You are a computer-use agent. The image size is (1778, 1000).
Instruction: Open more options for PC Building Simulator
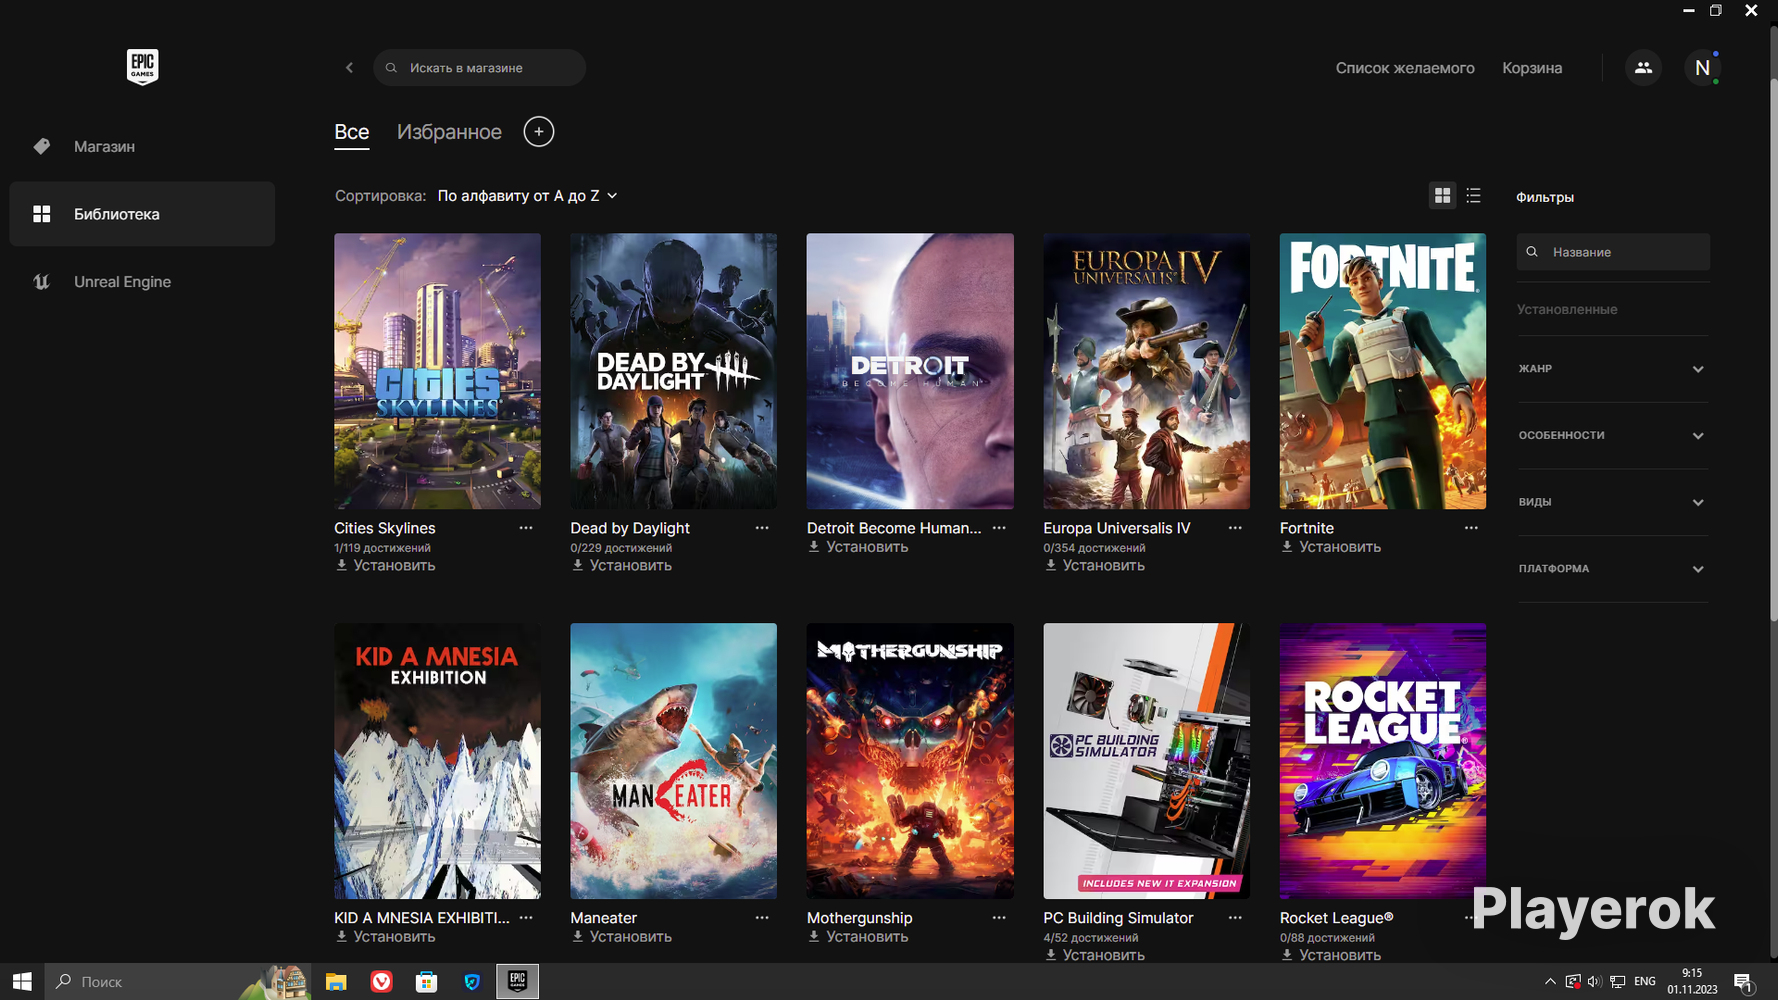1235,918
